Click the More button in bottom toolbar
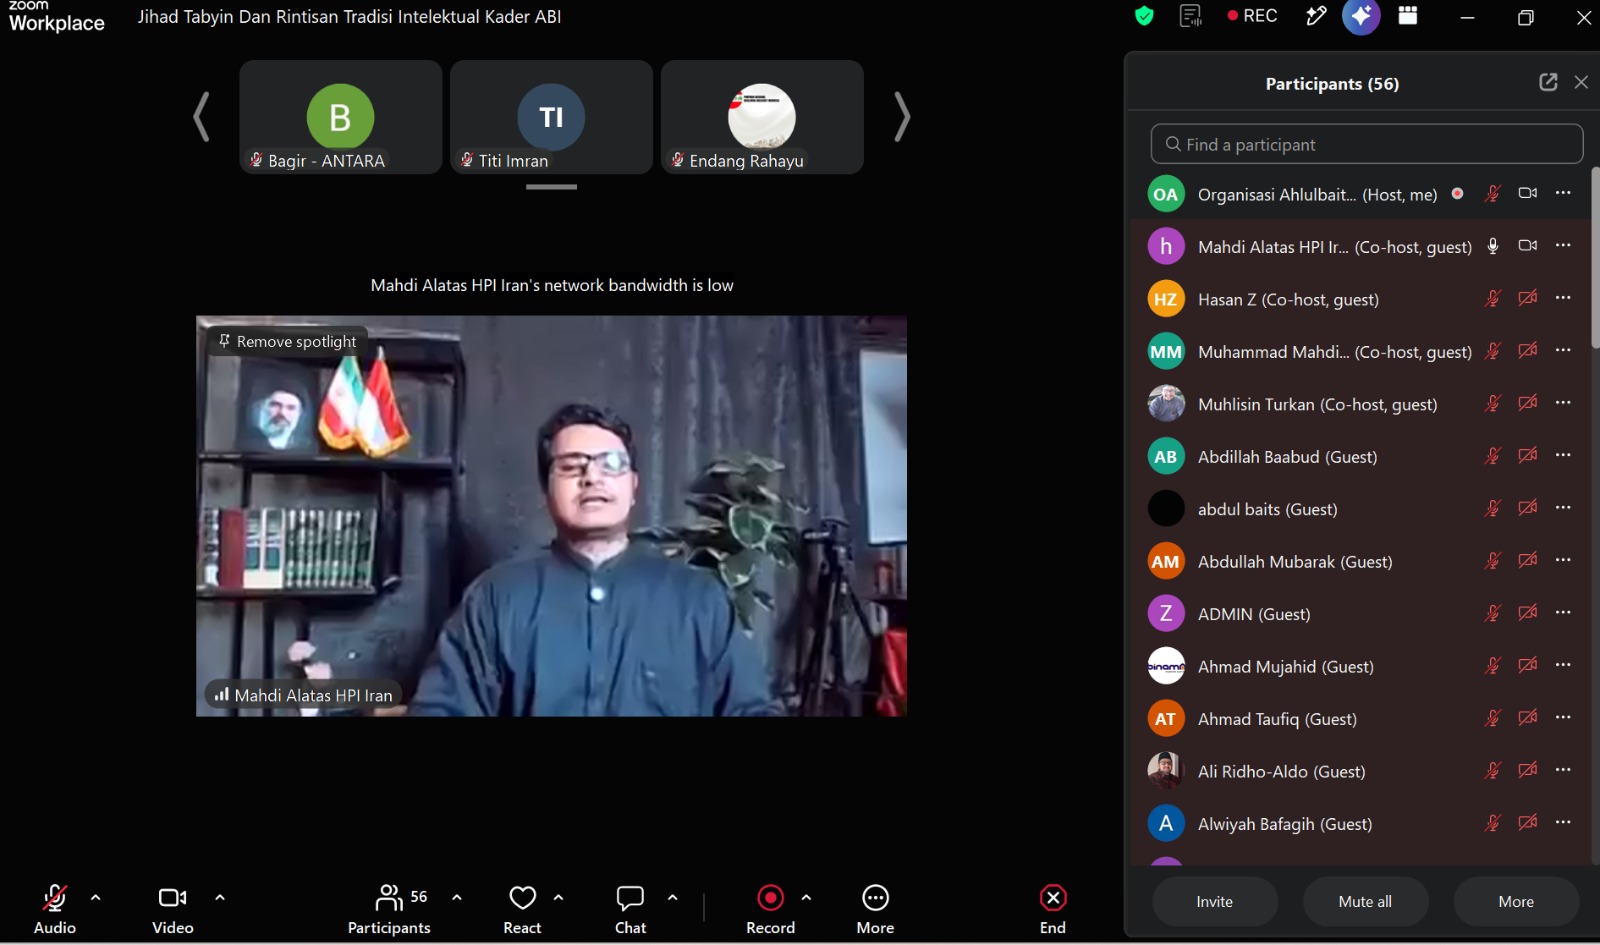 click(x=875, y=909)
